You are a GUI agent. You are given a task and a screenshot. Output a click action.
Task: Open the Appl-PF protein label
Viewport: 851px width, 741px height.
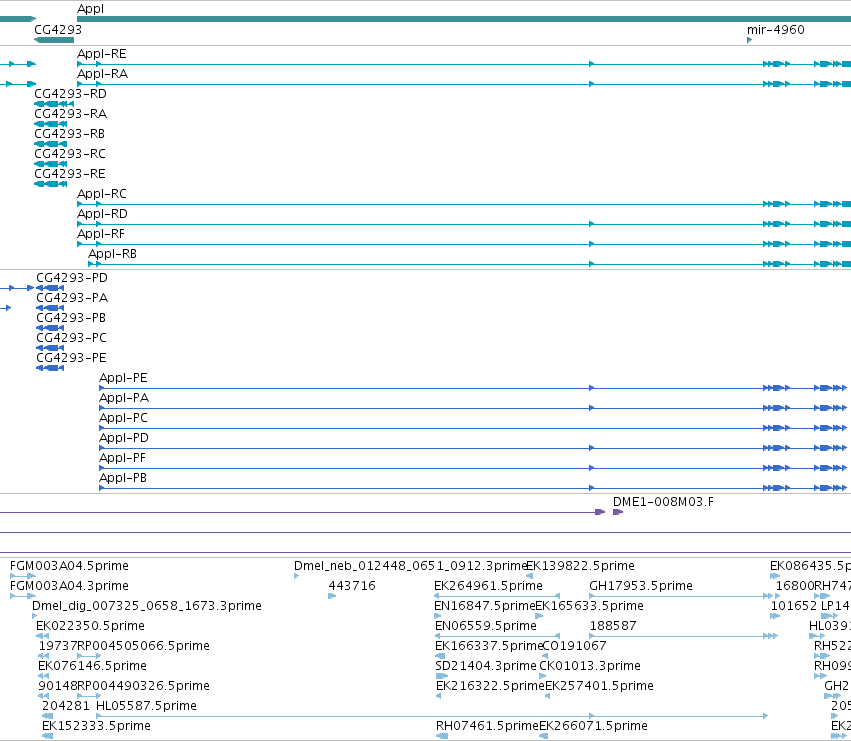point(123,458)
